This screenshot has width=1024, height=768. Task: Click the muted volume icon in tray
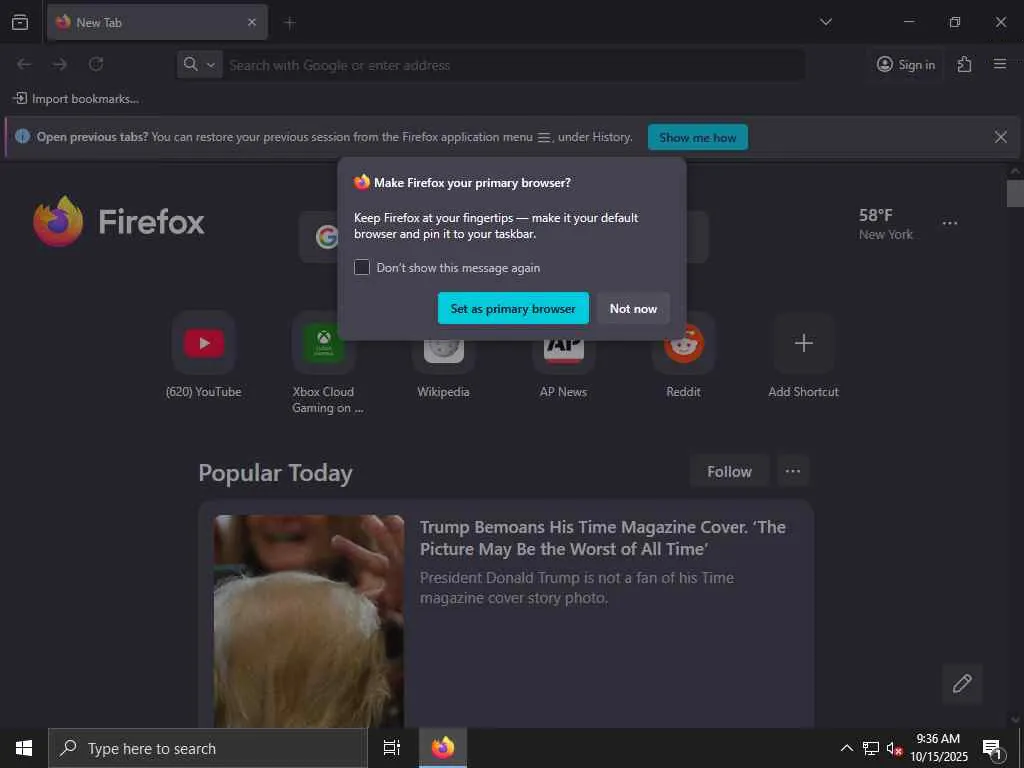point(894,748)
